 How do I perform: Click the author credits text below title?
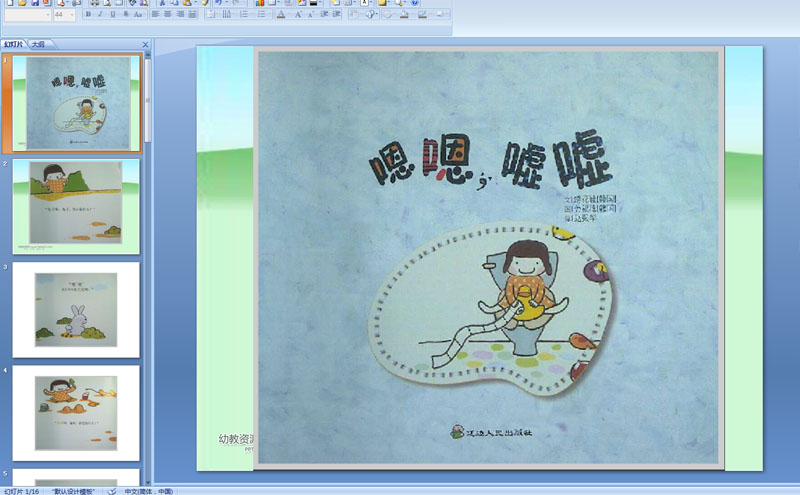(x=590, y=208)
